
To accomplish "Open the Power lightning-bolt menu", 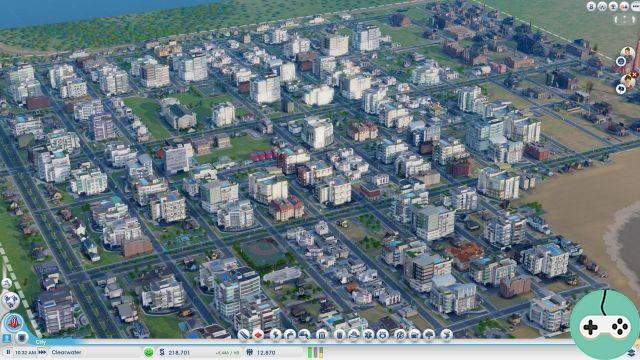I will coord(276,335).
